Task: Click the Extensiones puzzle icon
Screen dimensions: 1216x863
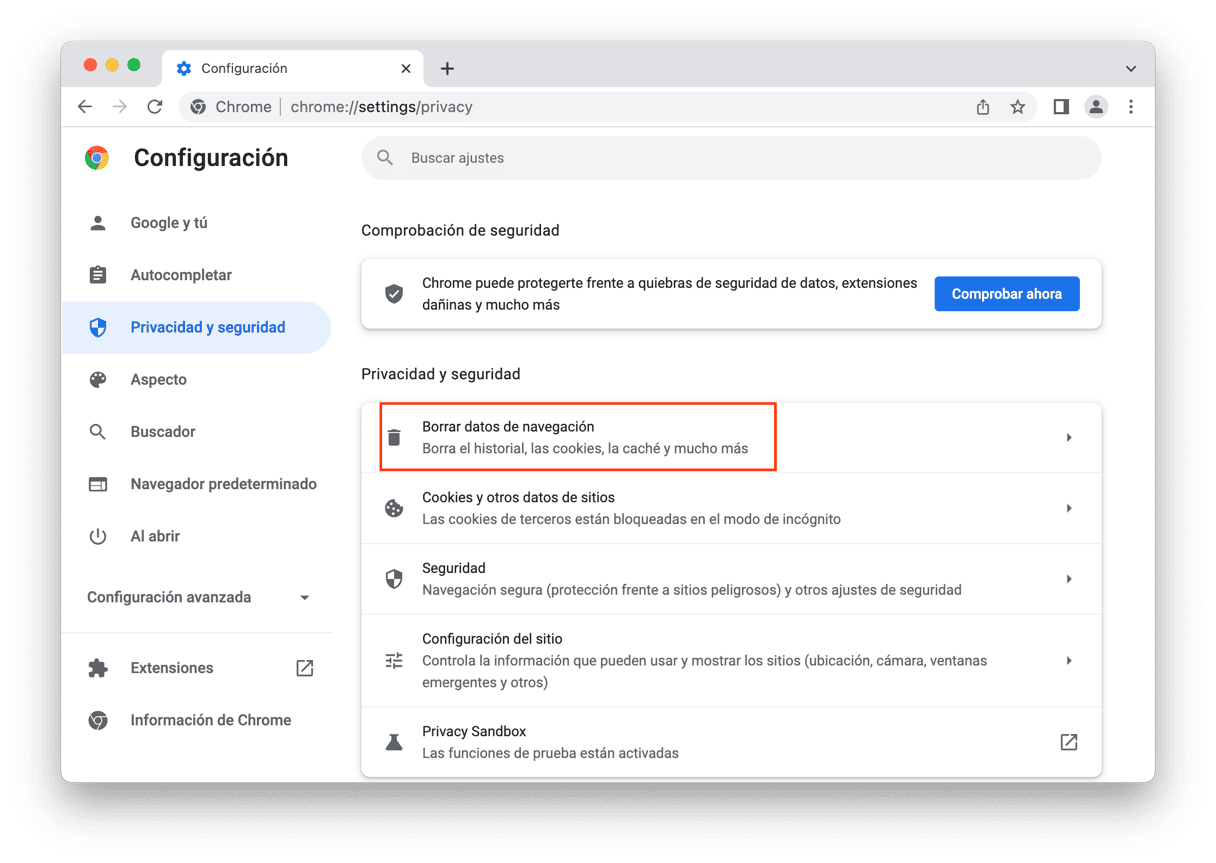Action: 98,668
